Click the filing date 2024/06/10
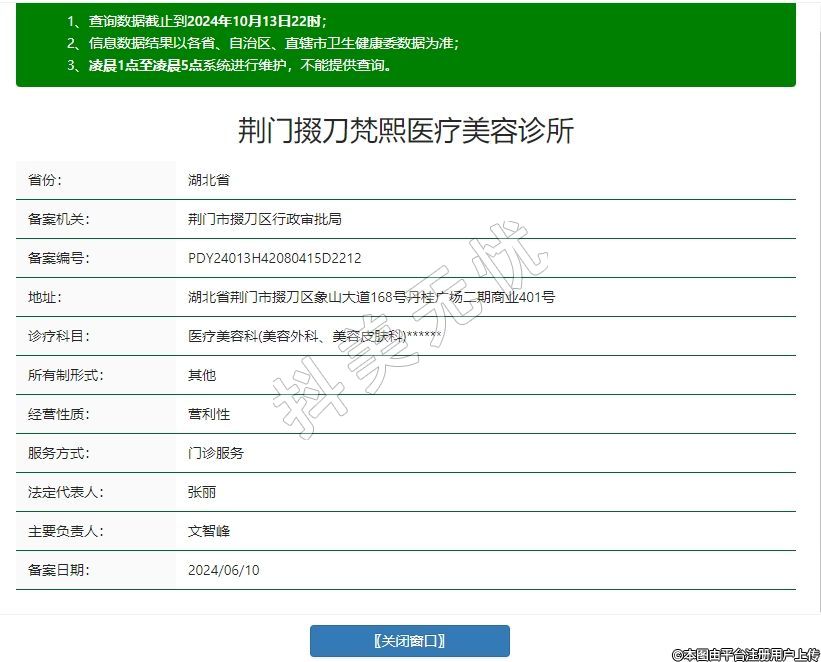 (x=223, y=570)
